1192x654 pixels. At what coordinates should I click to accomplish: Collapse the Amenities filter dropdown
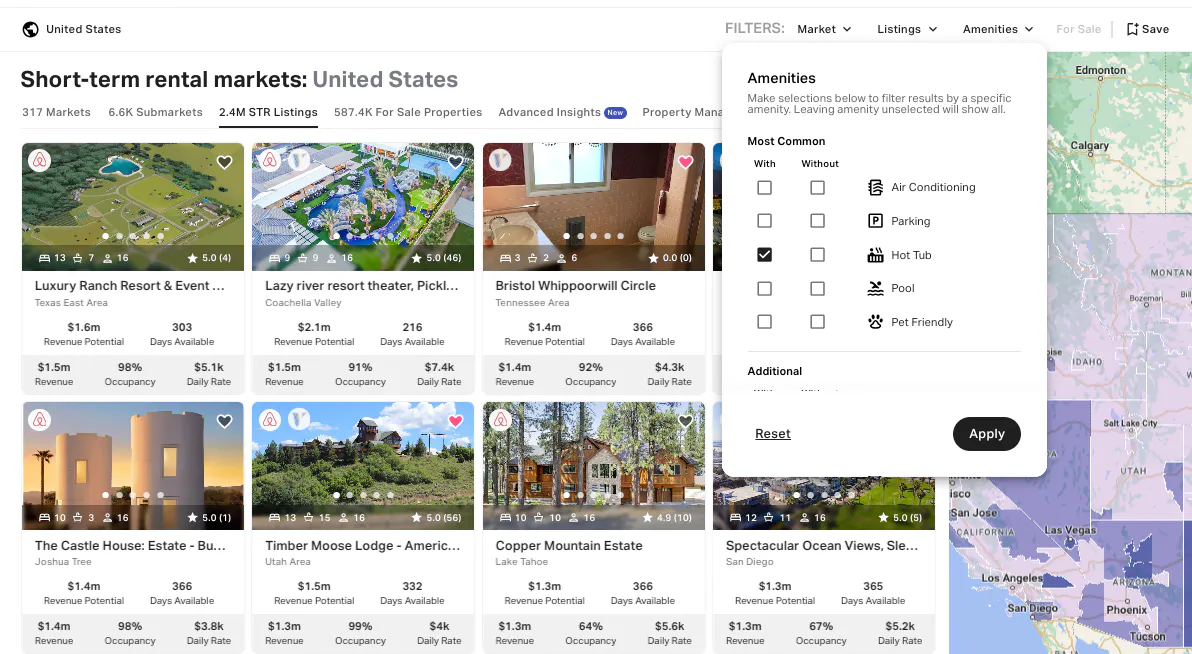[x=997, y=29]
